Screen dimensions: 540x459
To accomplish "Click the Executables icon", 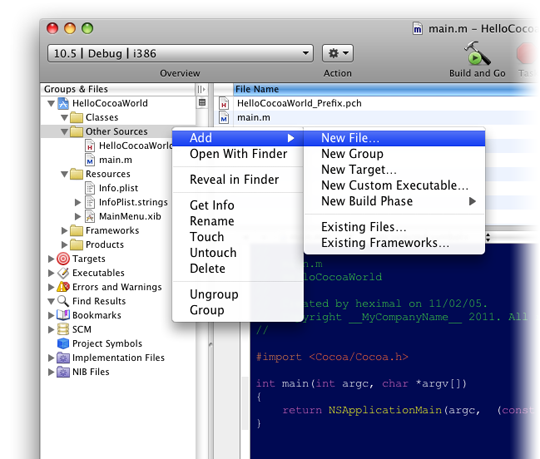I will [x=63, y=273].
